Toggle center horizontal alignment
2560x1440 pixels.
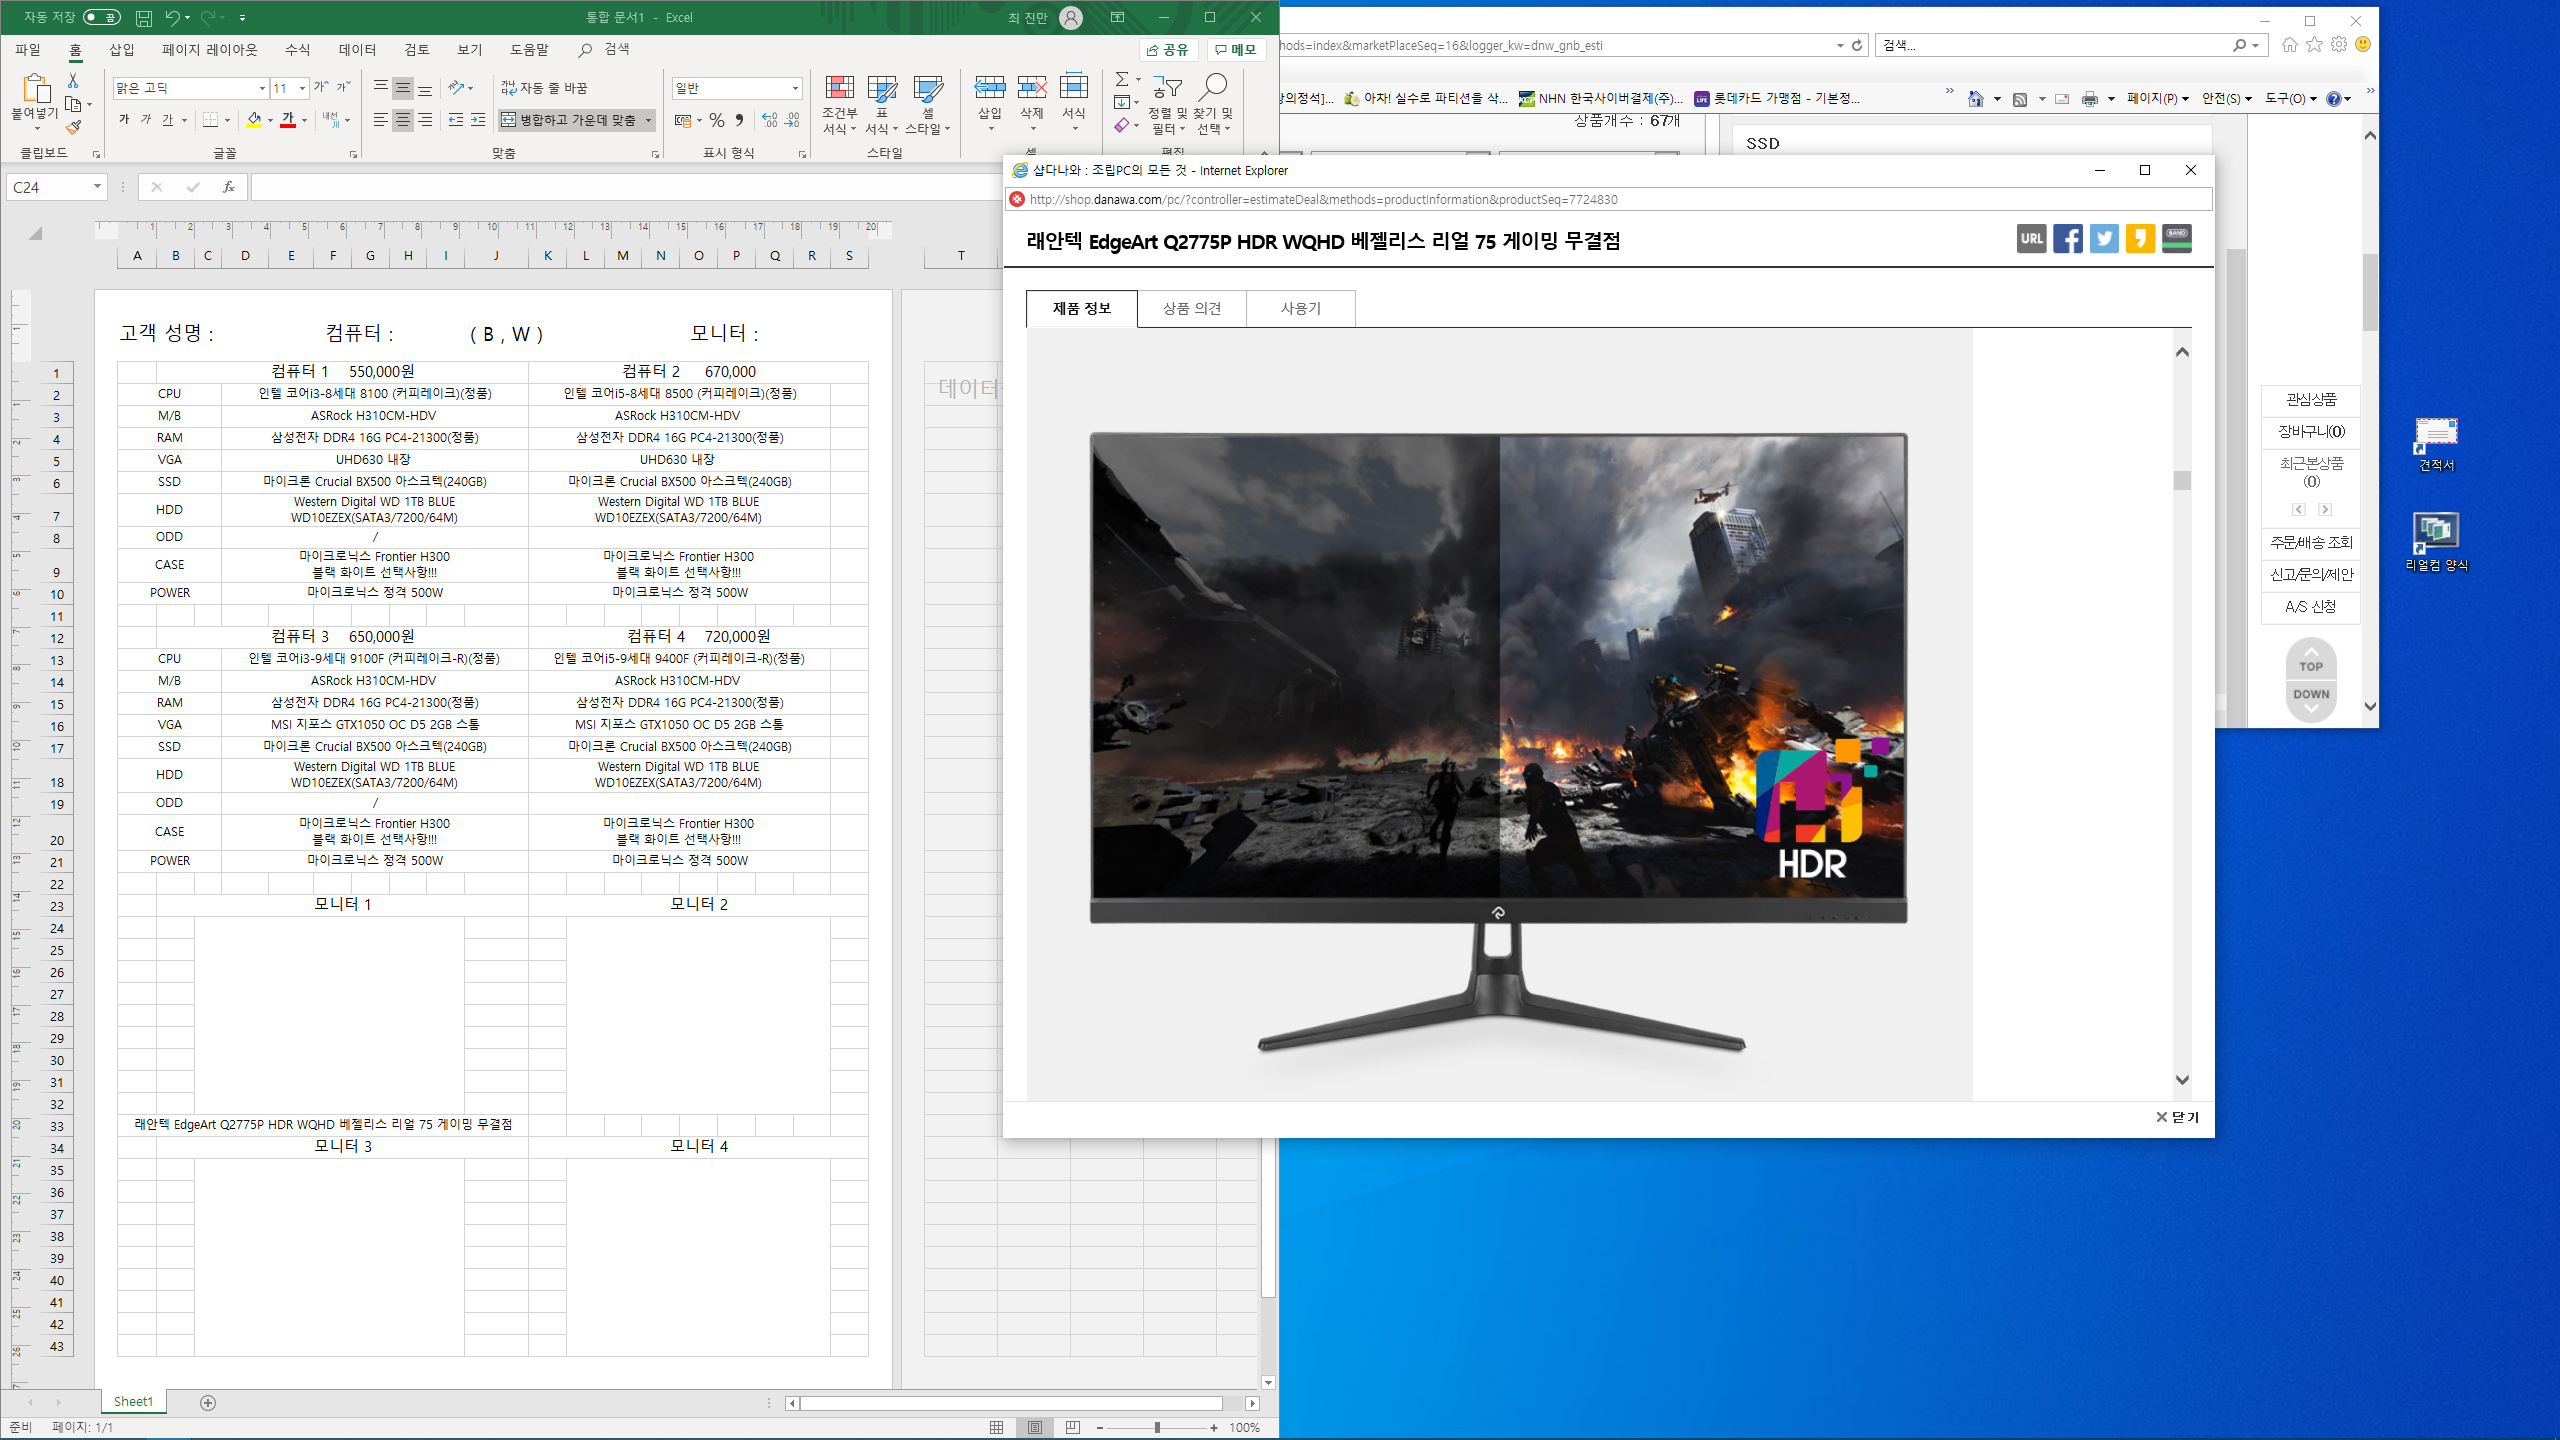(x=402, y=120)
